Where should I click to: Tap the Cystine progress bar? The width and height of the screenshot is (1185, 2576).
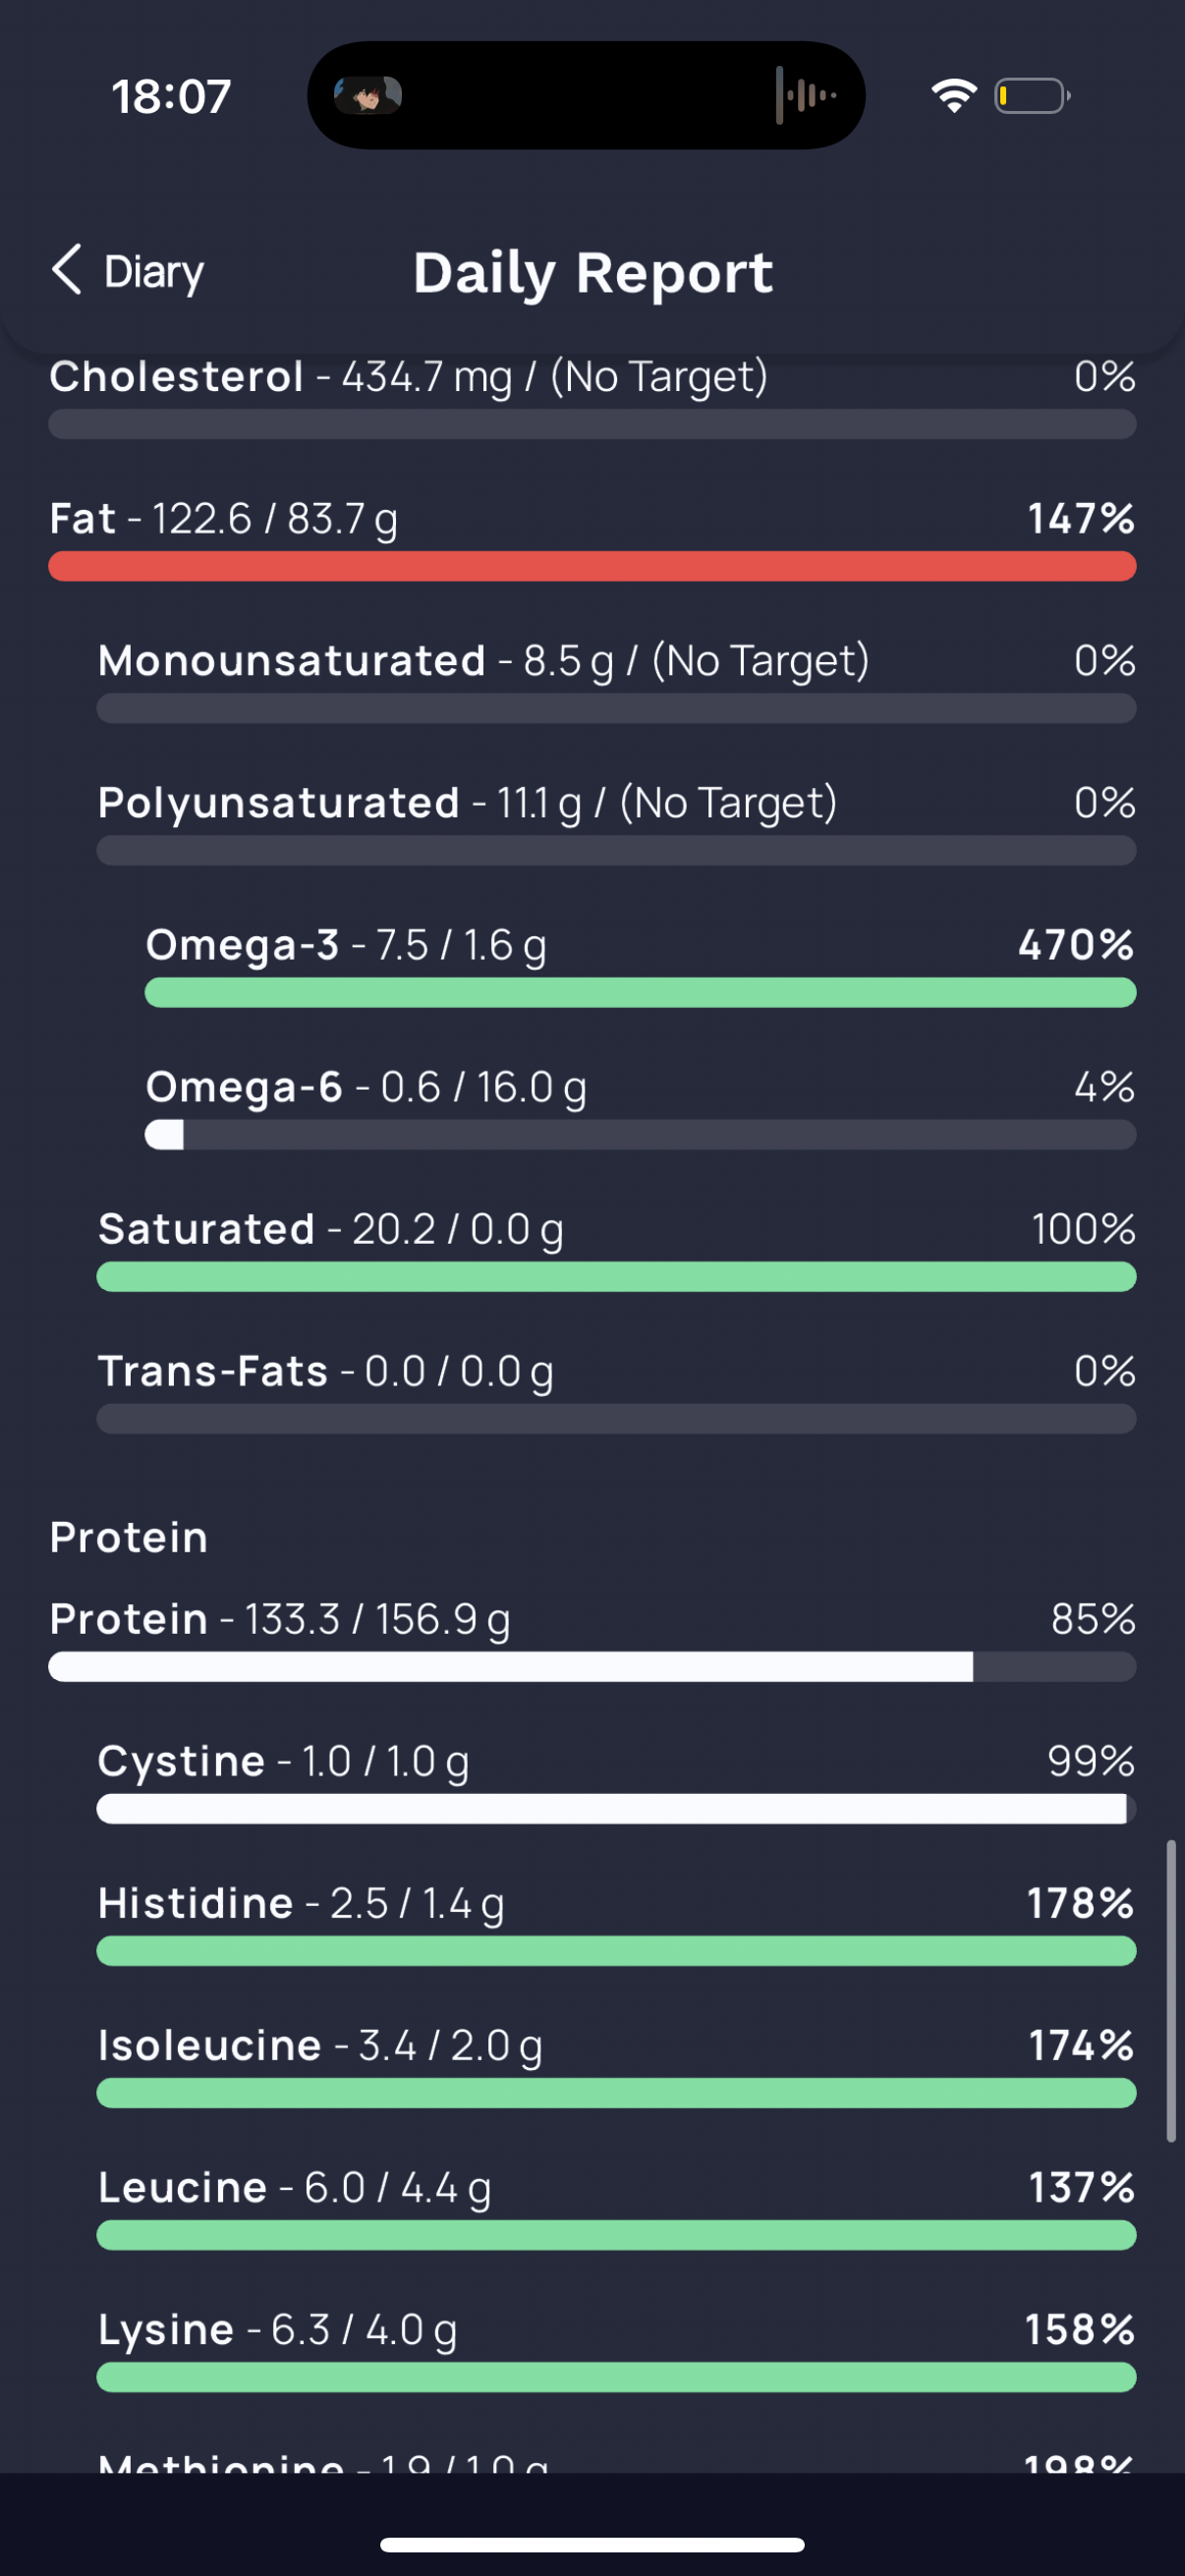tap(615, 1809)
